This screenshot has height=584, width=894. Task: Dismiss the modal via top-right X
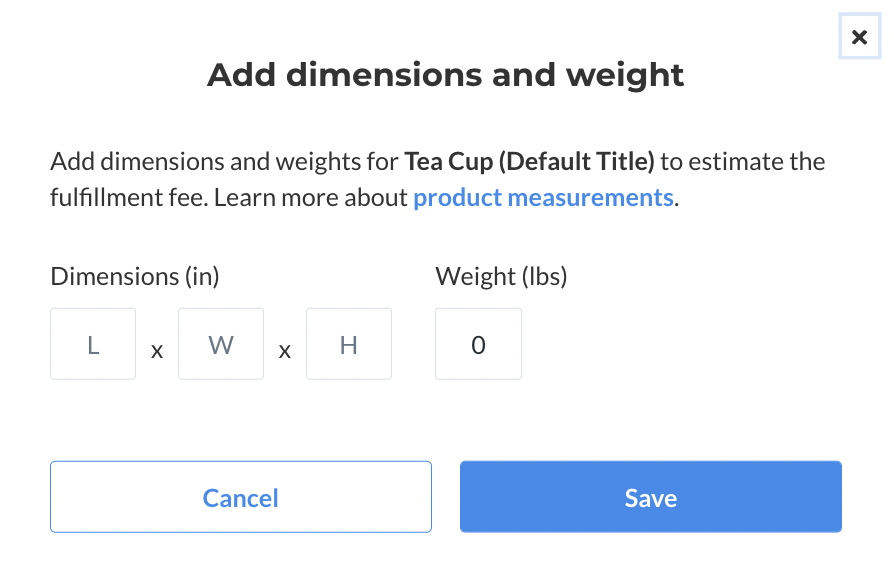point(859,37)
